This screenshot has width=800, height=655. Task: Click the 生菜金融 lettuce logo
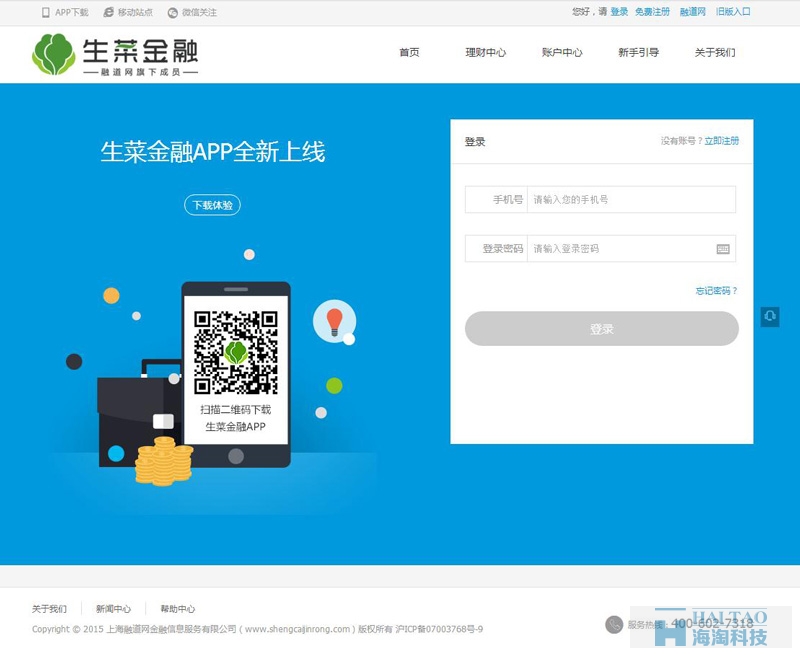tap(54, 54)
